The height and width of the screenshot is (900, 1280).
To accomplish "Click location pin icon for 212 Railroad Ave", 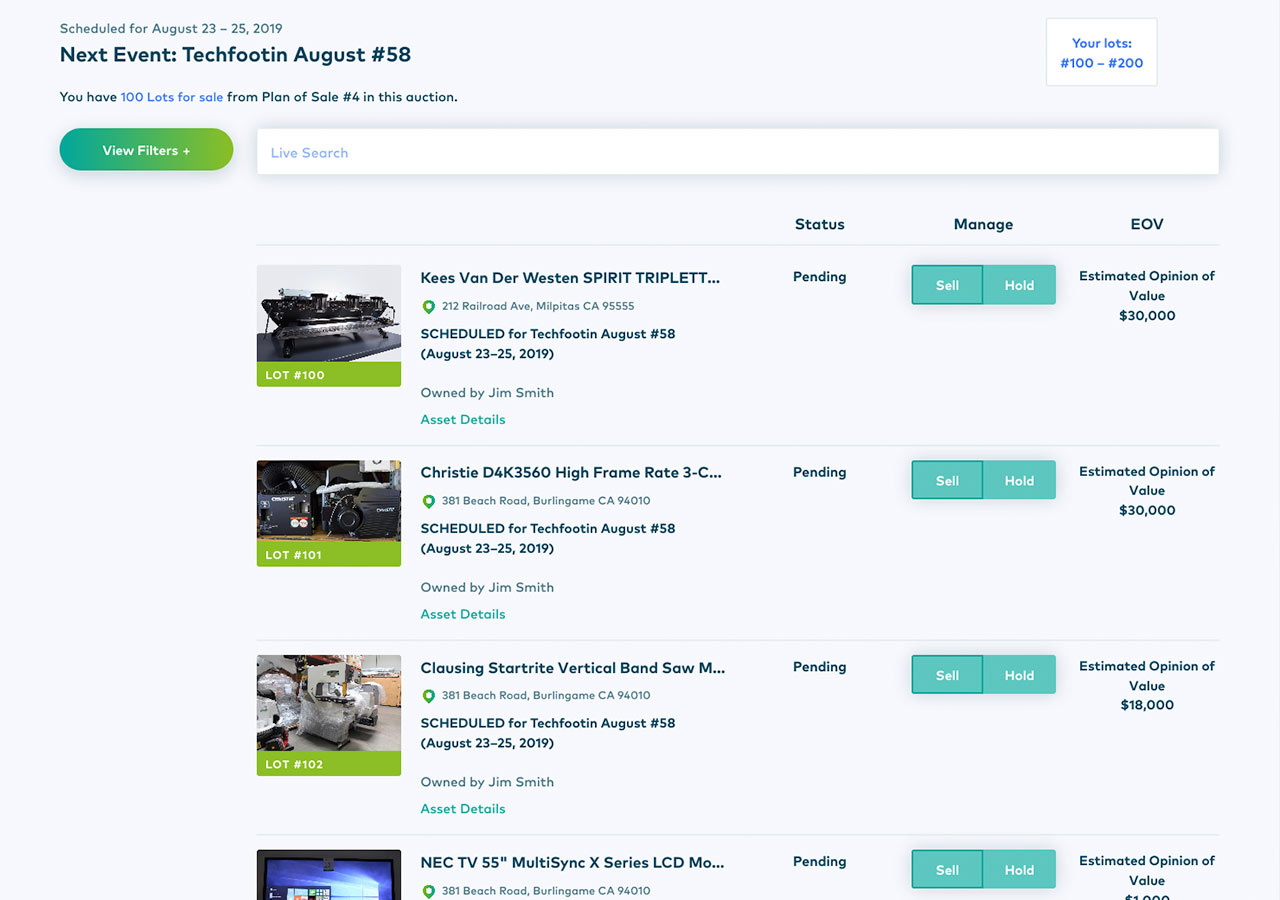I will [x=429, y=307].
